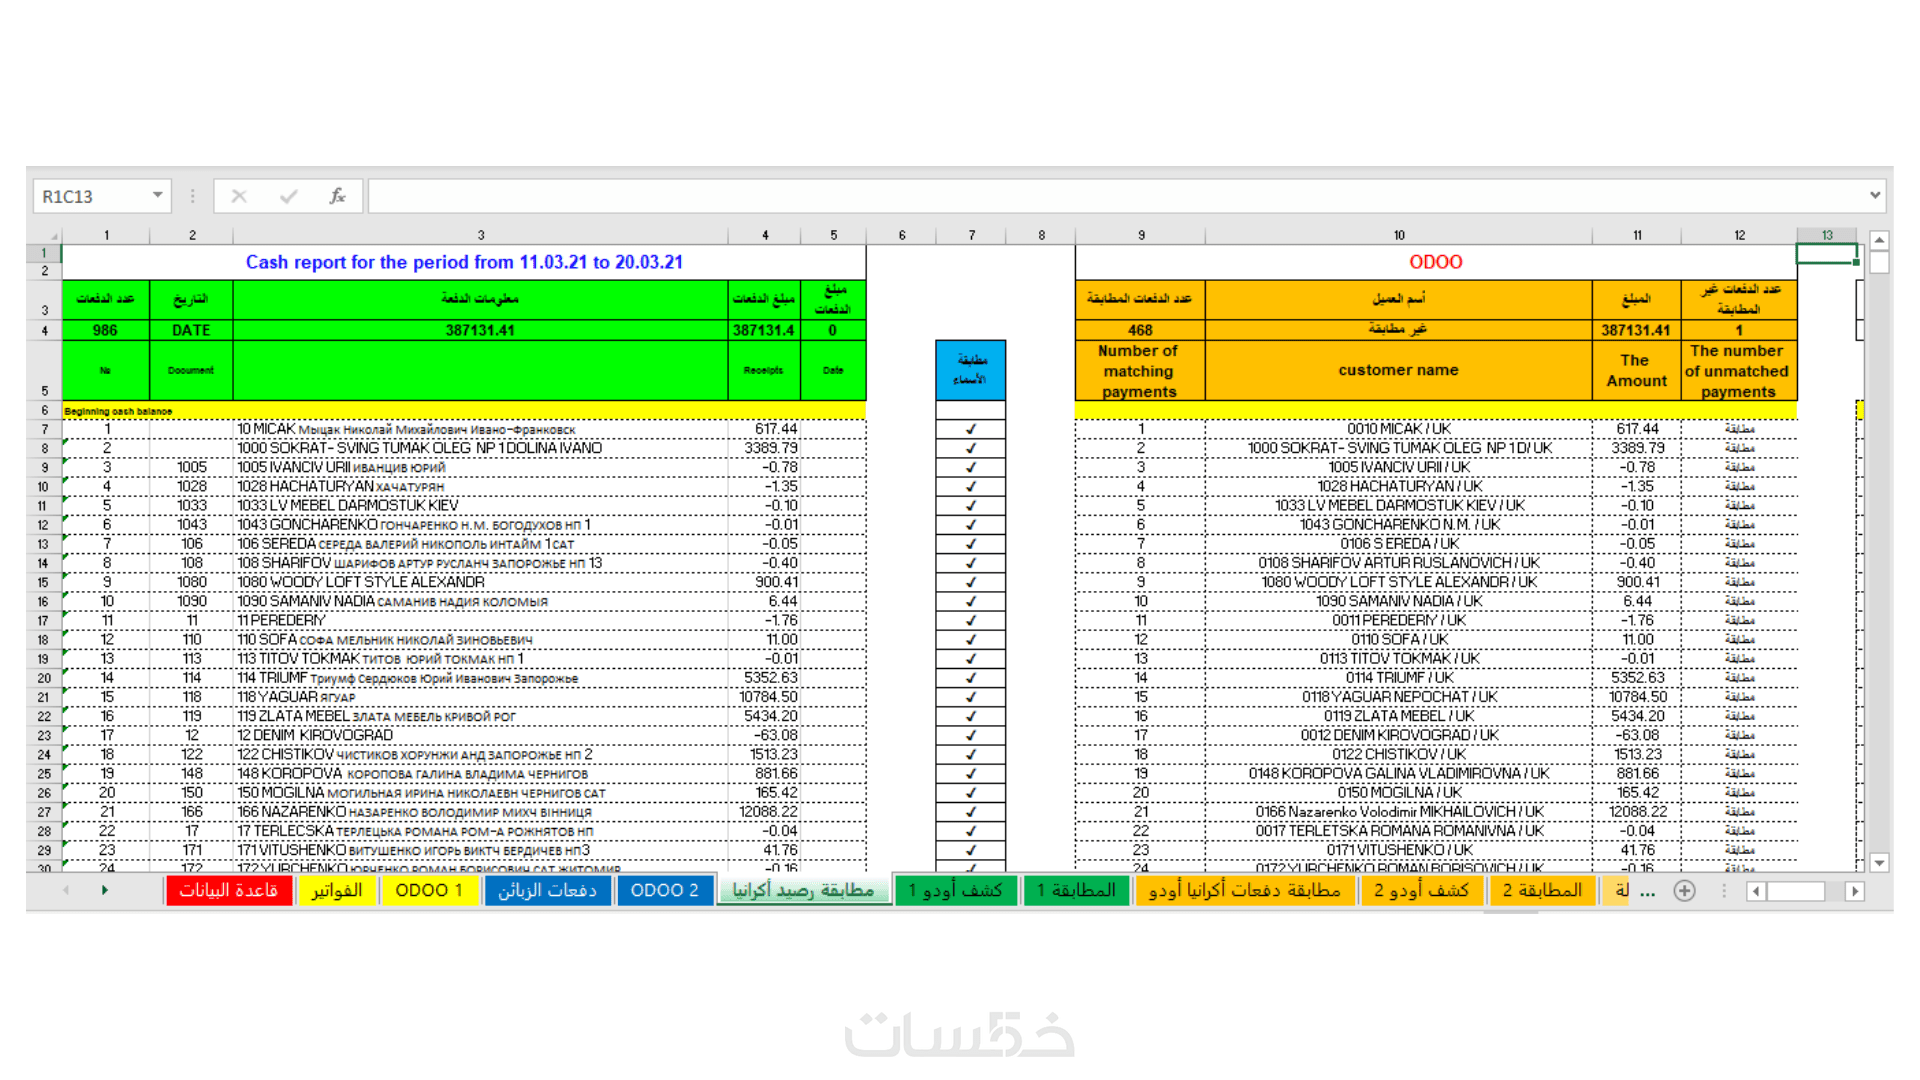
Task: Open the Name Box dropdown arrow
Action: (157, 195)
